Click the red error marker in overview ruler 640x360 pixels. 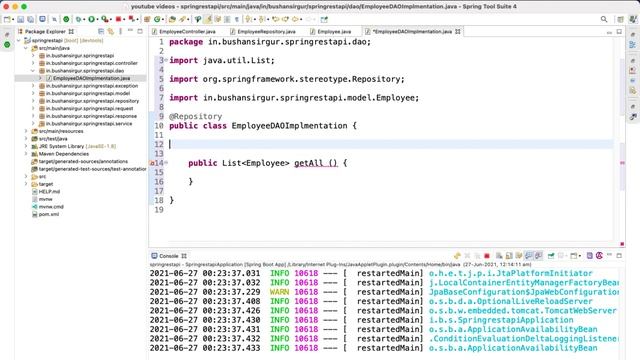pos(622,163)
